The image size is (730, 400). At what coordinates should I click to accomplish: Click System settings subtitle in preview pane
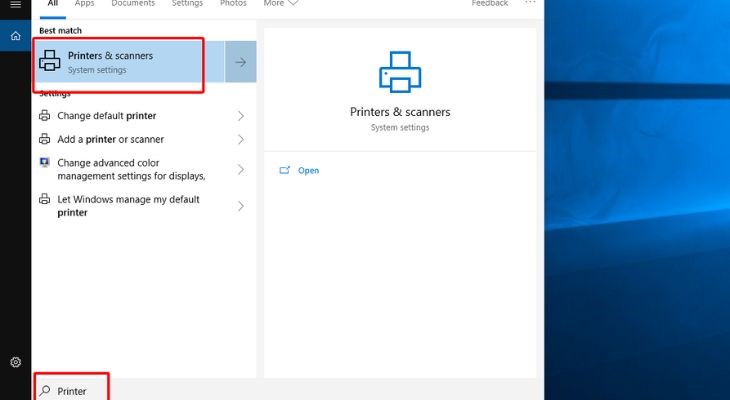pyautogui.click(x=400, y=128)
